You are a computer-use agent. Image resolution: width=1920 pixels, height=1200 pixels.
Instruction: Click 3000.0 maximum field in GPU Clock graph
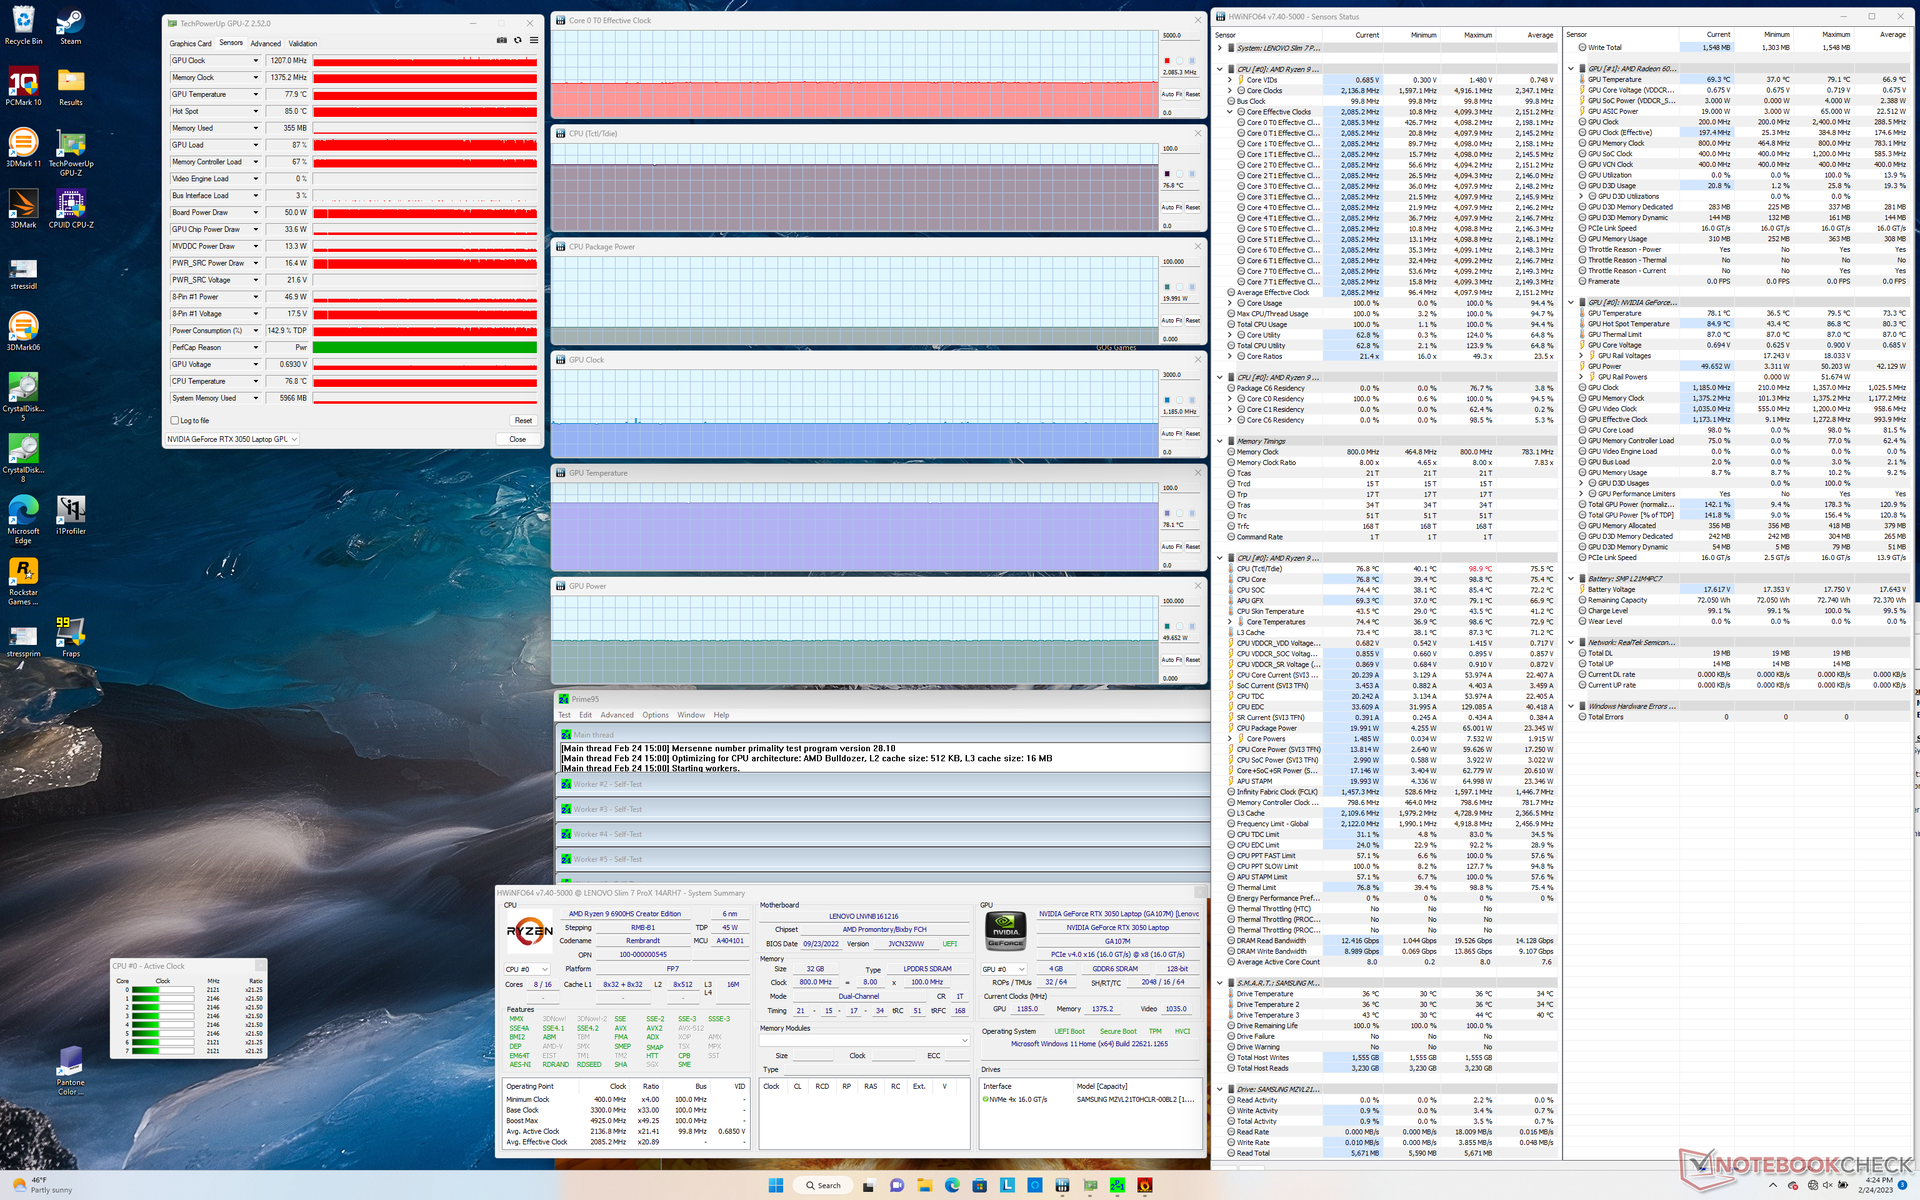point(1180,374)
